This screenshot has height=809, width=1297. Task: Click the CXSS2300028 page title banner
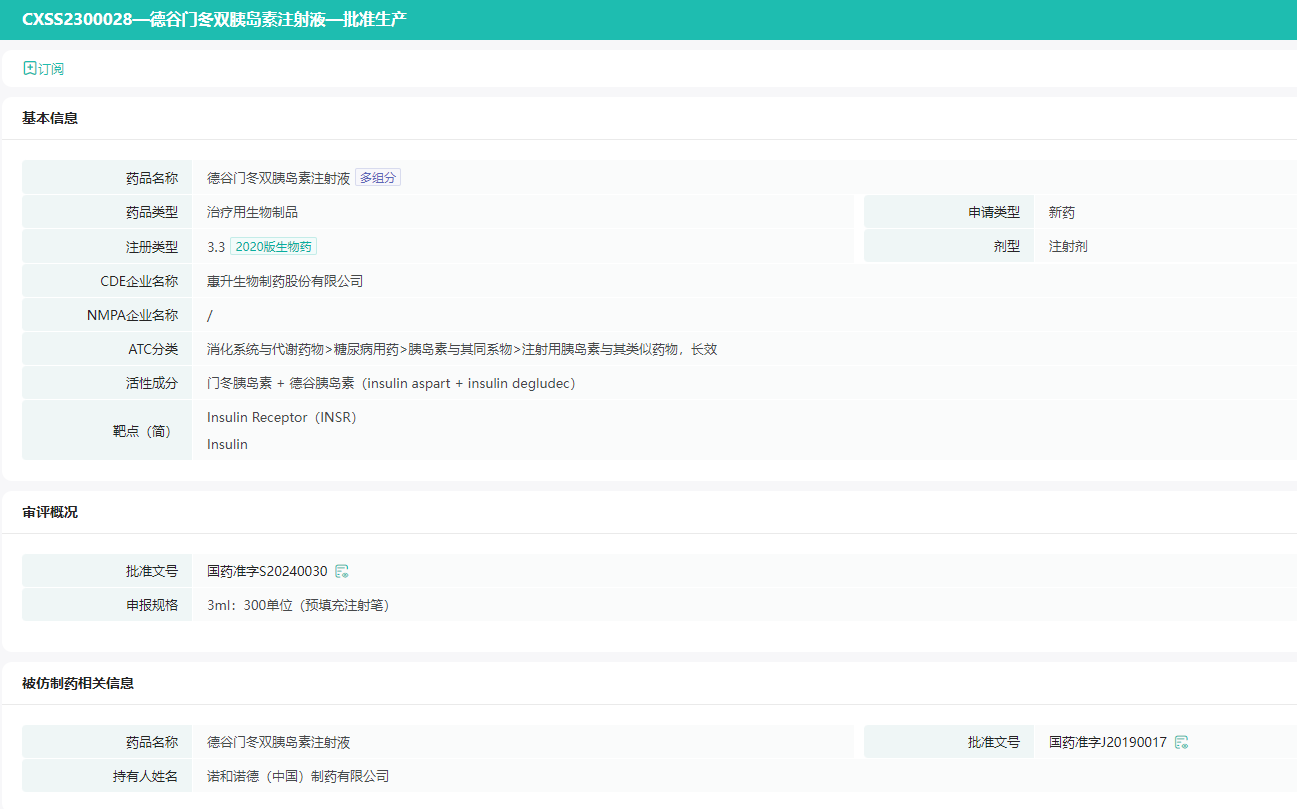214,20
